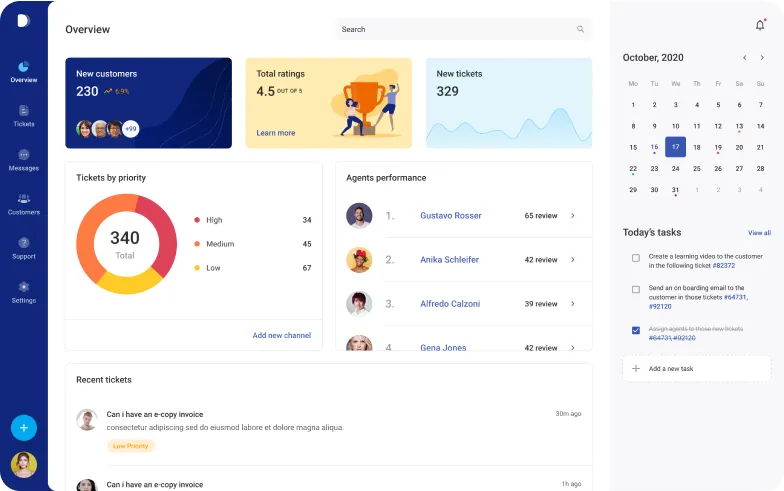Click the search magnifier icon
784x491 pixels.
(x=580, y=29)
